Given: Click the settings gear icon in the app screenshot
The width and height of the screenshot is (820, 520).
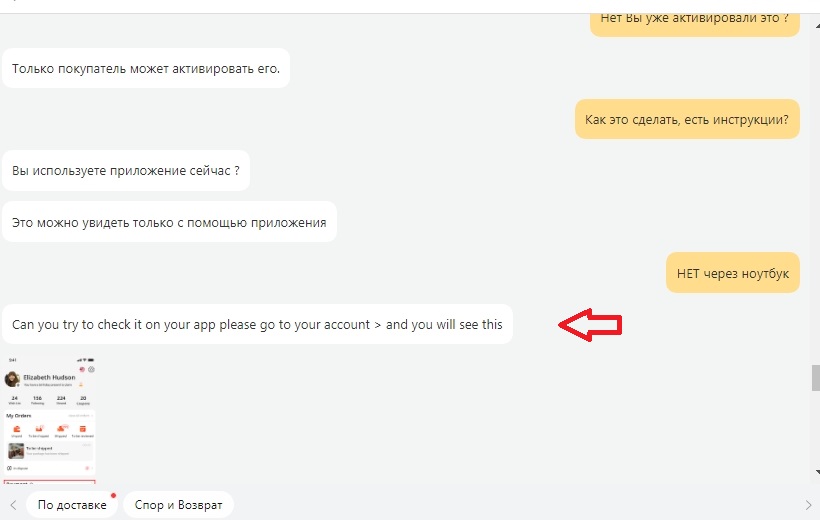Looking at the screenshot, I should pos(91,369).
